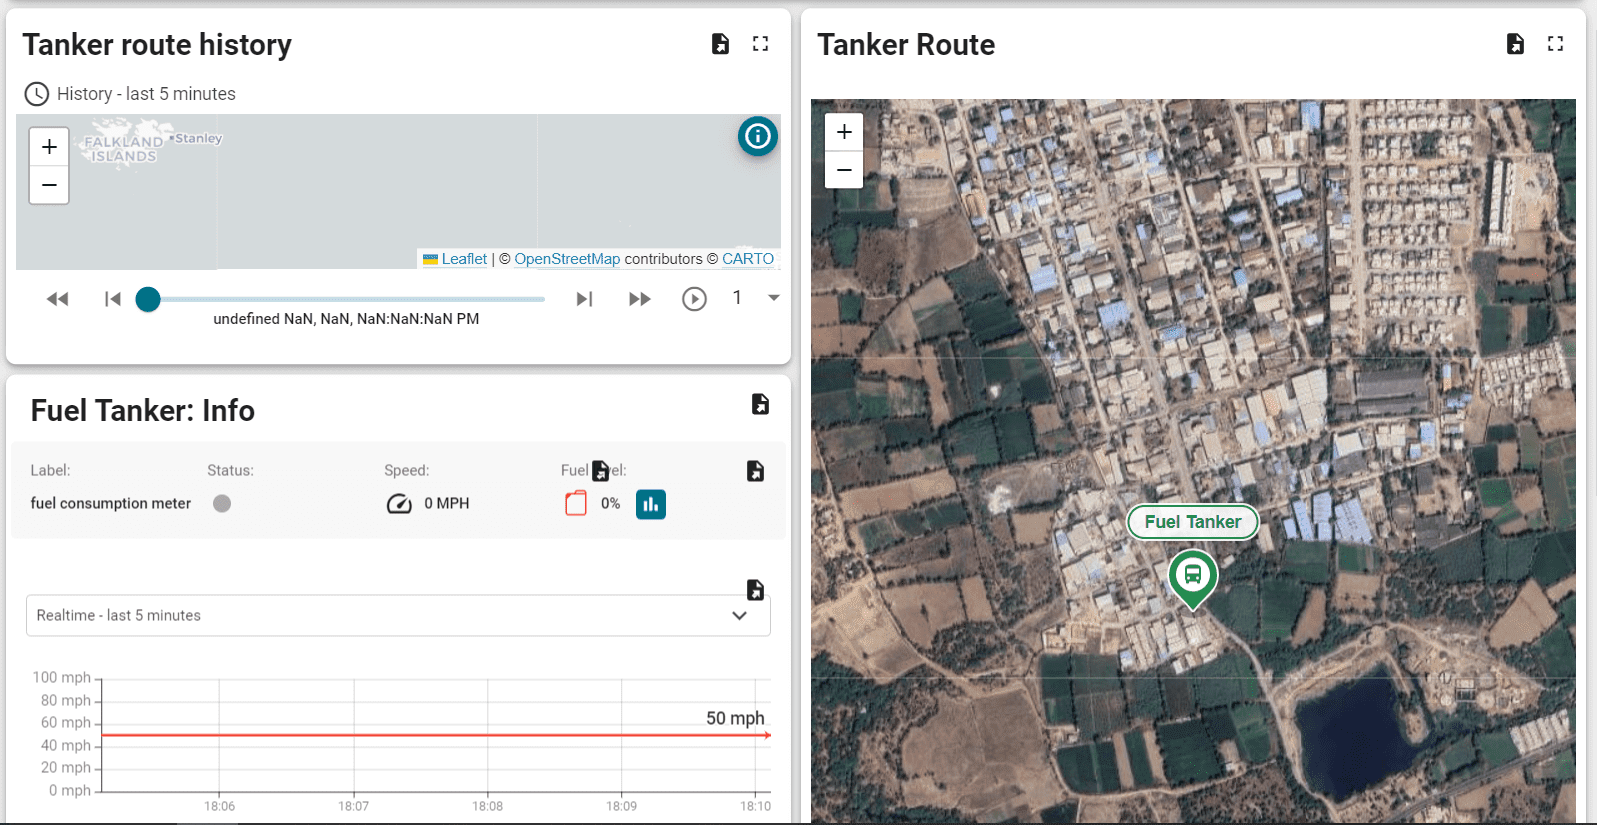Show info on route history map
The height and width of the screenshot is (825, 1597).
(758, 136)
